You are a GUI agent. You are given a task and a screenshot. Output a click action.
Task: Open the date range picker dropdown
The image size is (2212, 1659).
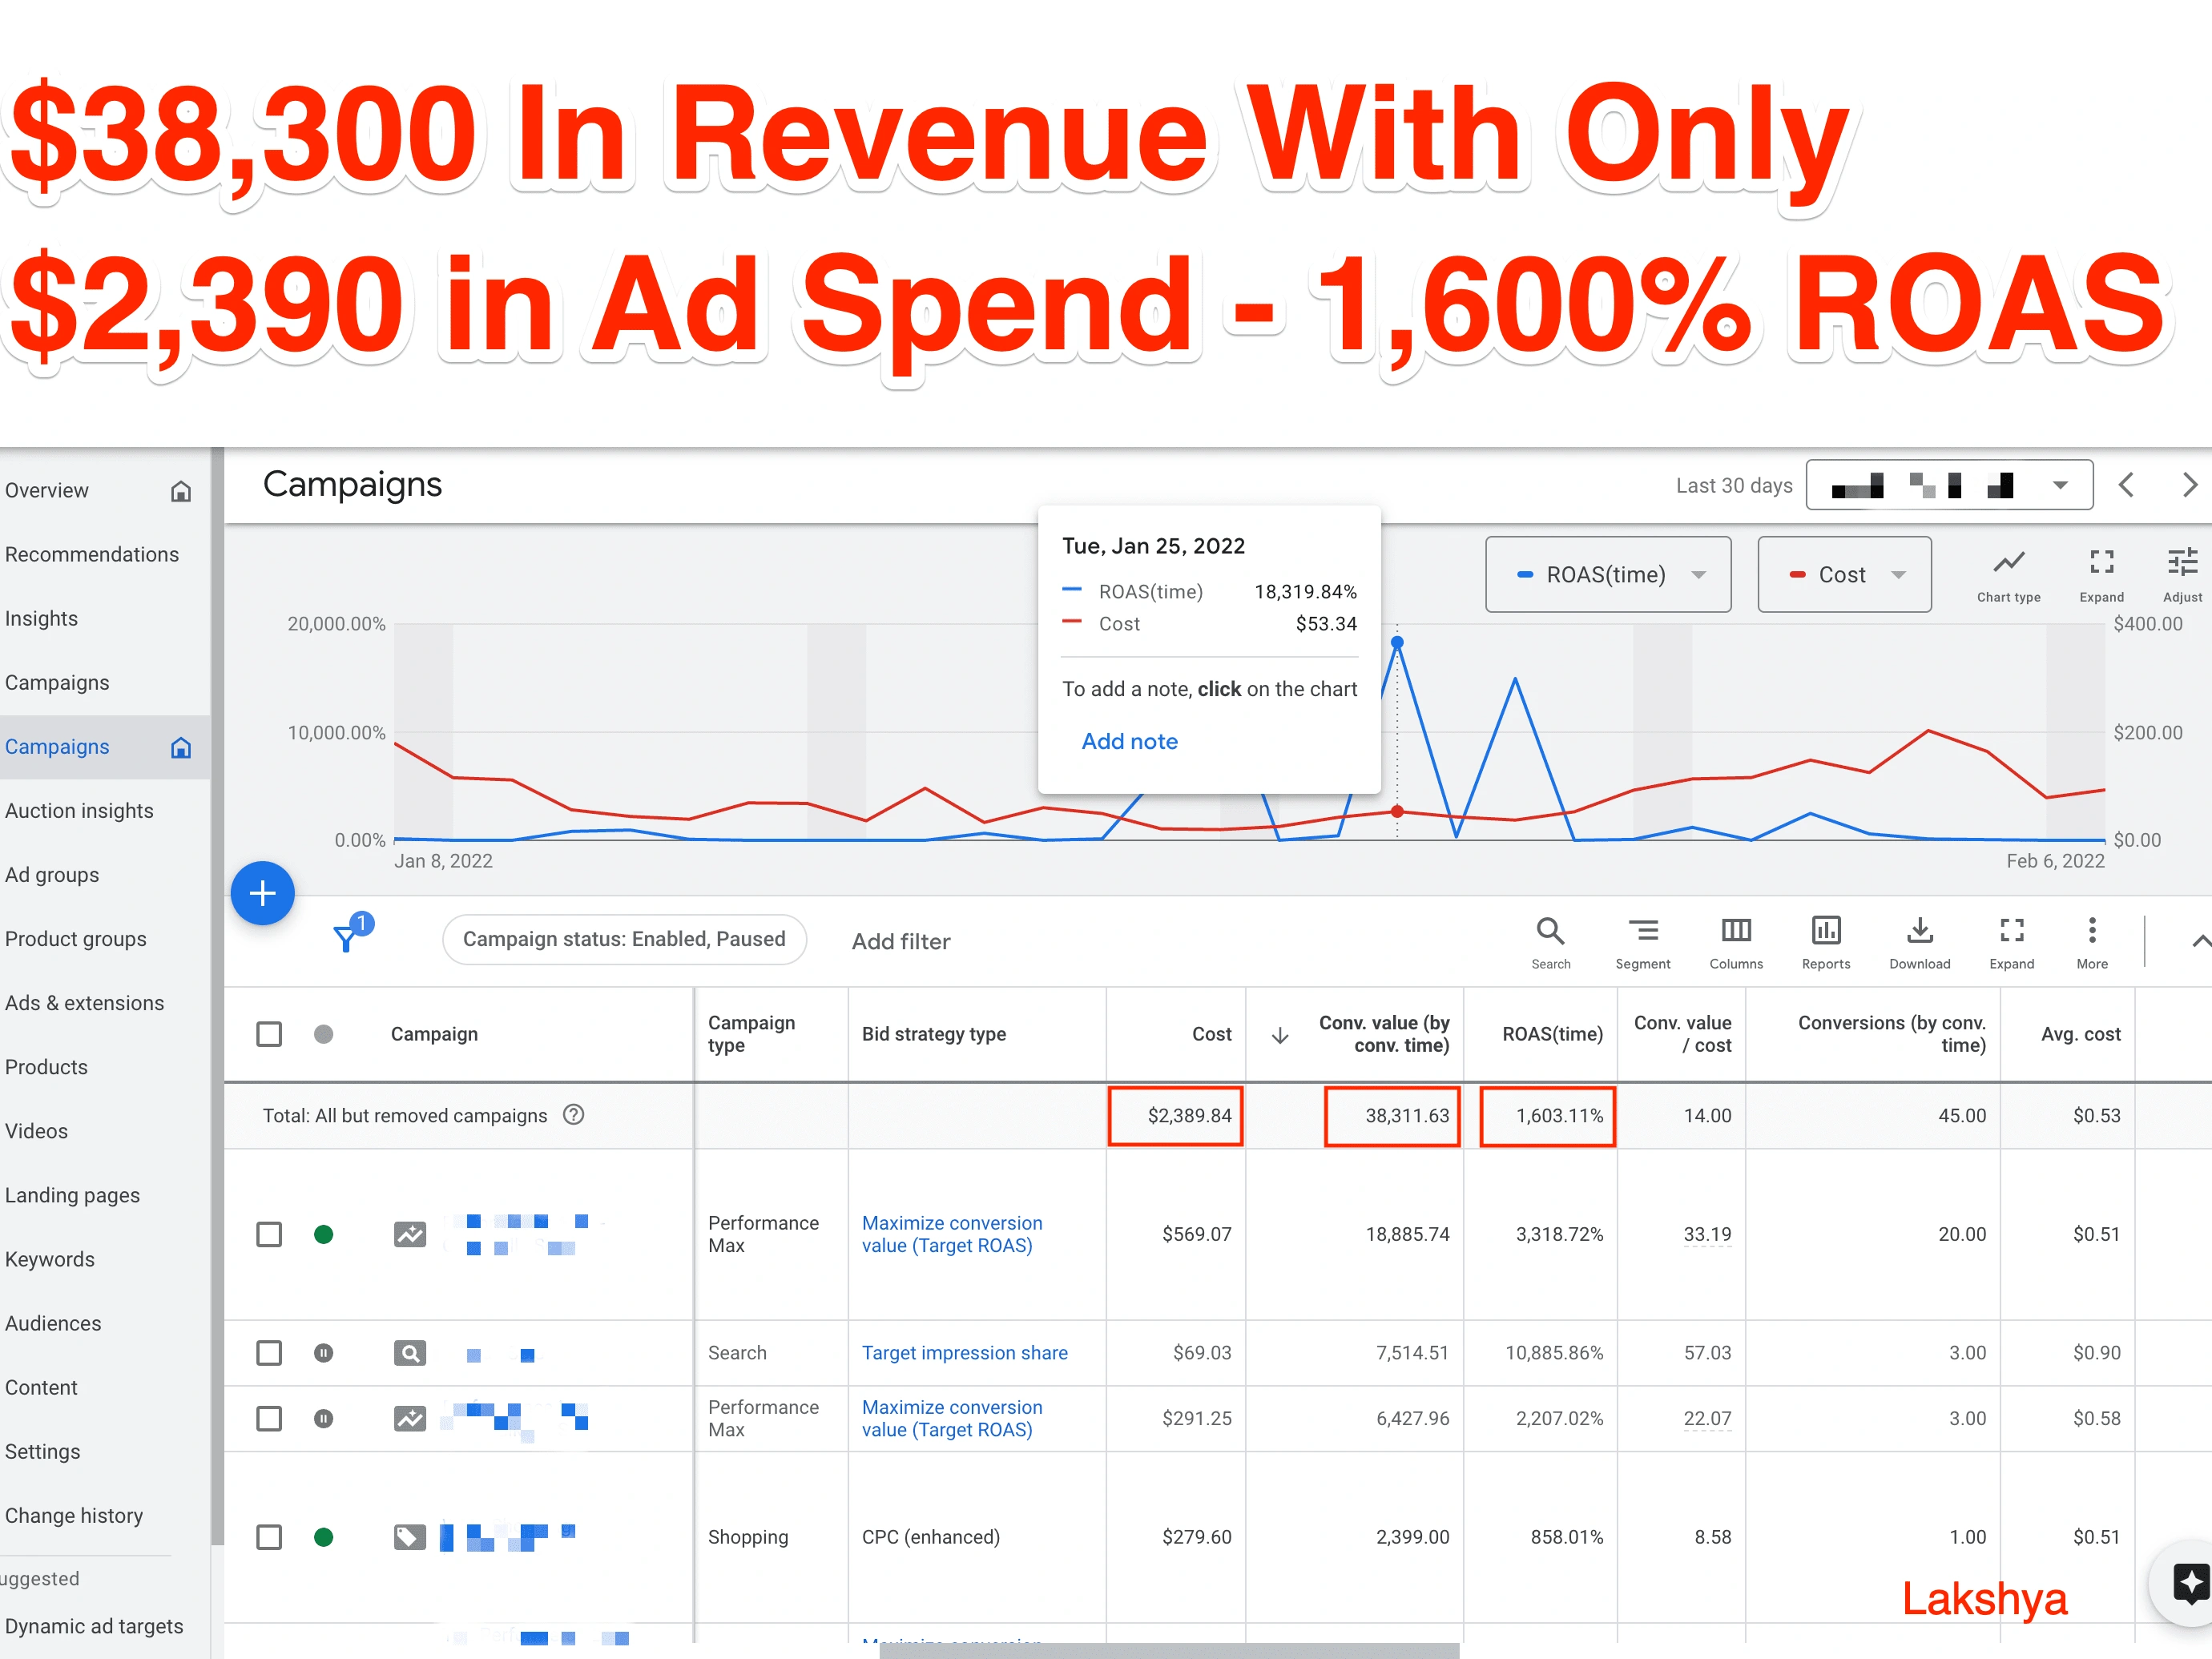coord(1949,485)
